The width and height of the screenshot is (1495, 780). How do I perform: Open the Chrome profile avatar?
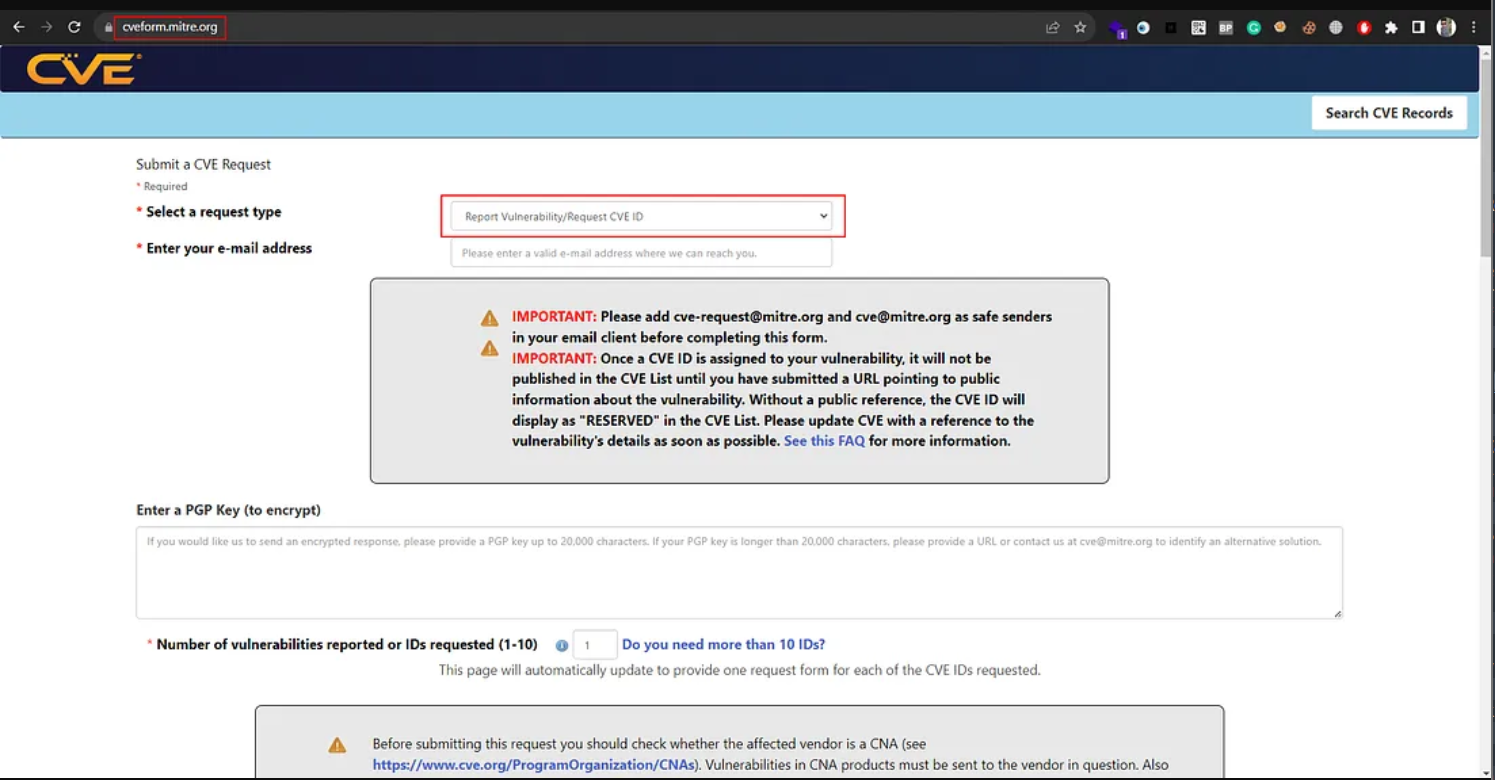tap(1446, 28)
